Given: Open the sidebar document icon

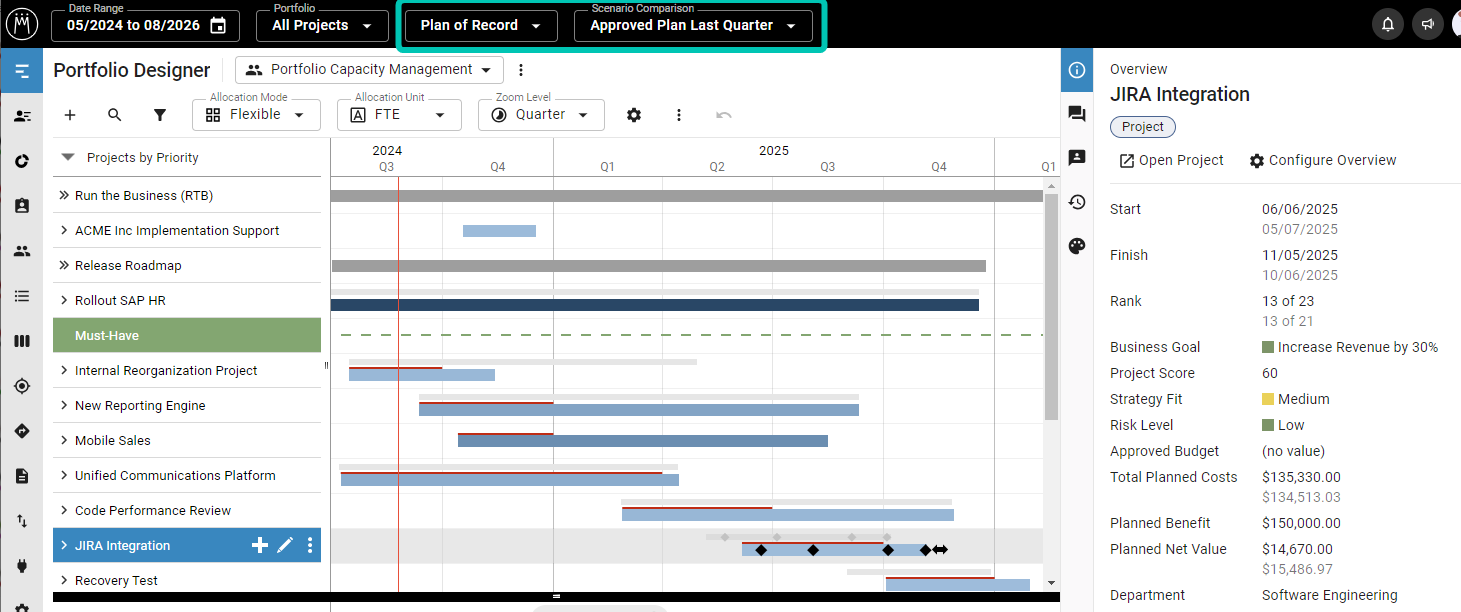Looking at the screenshot, I should click(22, 476).
